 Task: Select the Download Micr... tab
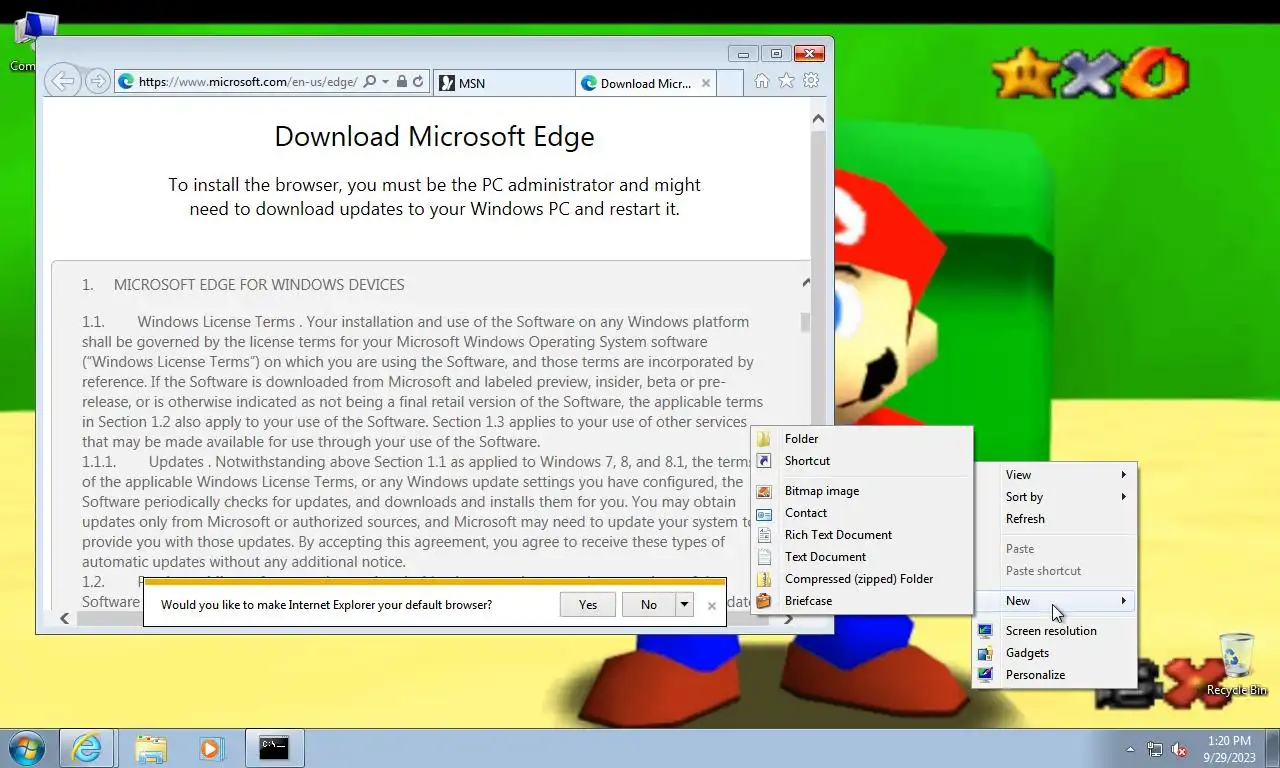(646, 83)
